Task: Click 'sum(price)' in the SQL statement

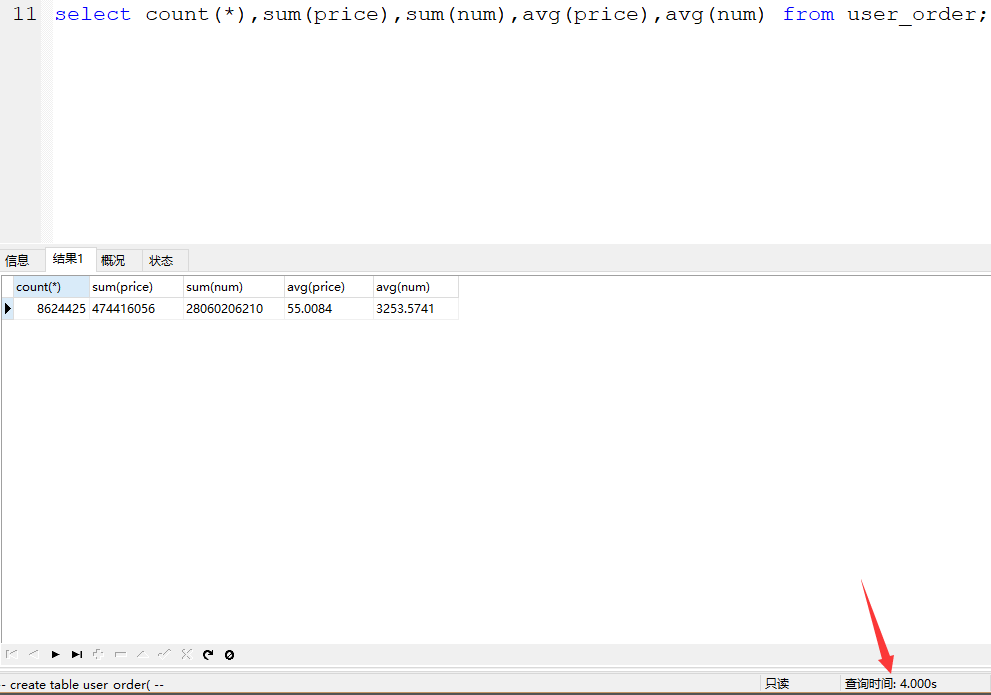Action: click(325, 15)
